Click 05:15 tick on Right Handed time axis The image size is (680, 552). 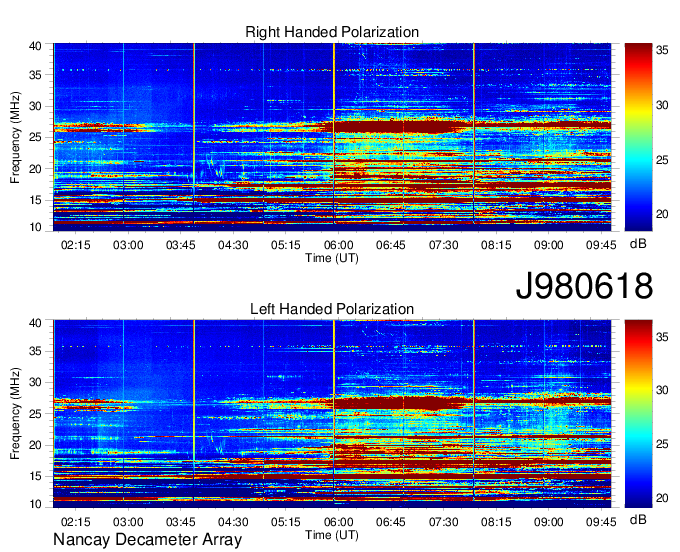(x=285, y=245)
